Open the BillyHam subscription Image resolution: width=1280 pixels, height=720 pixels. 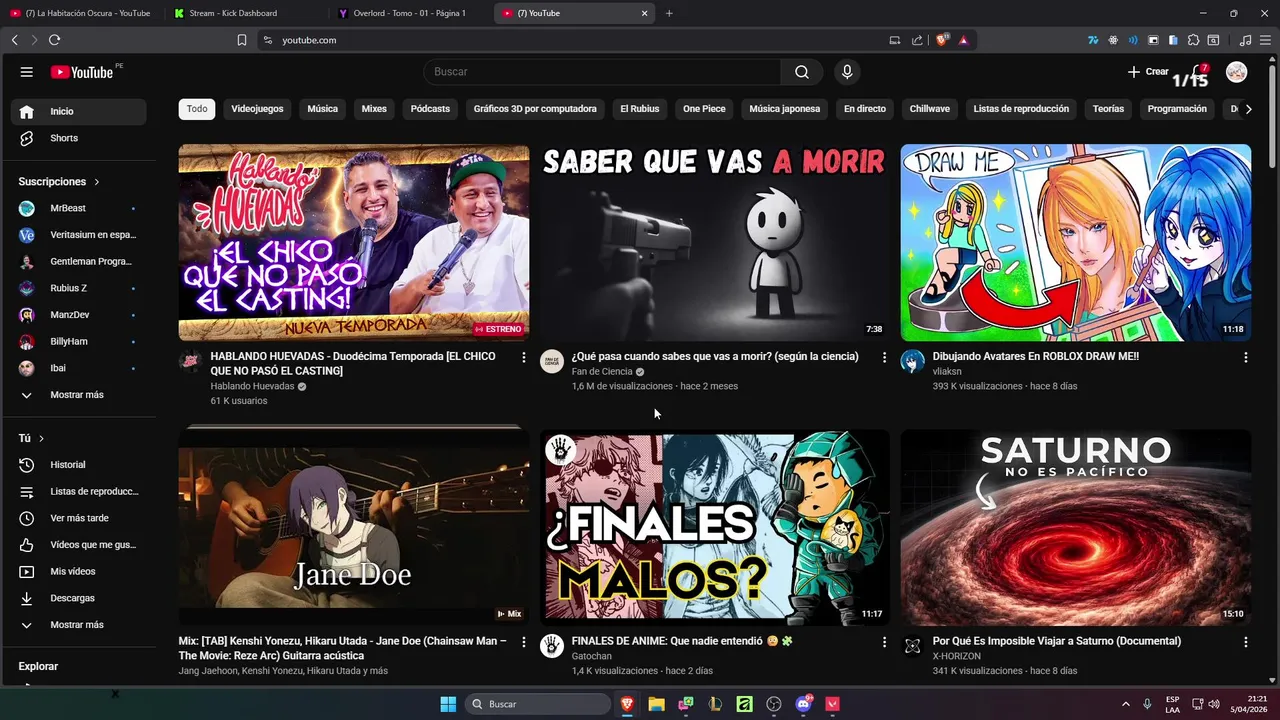pos(79,341)
